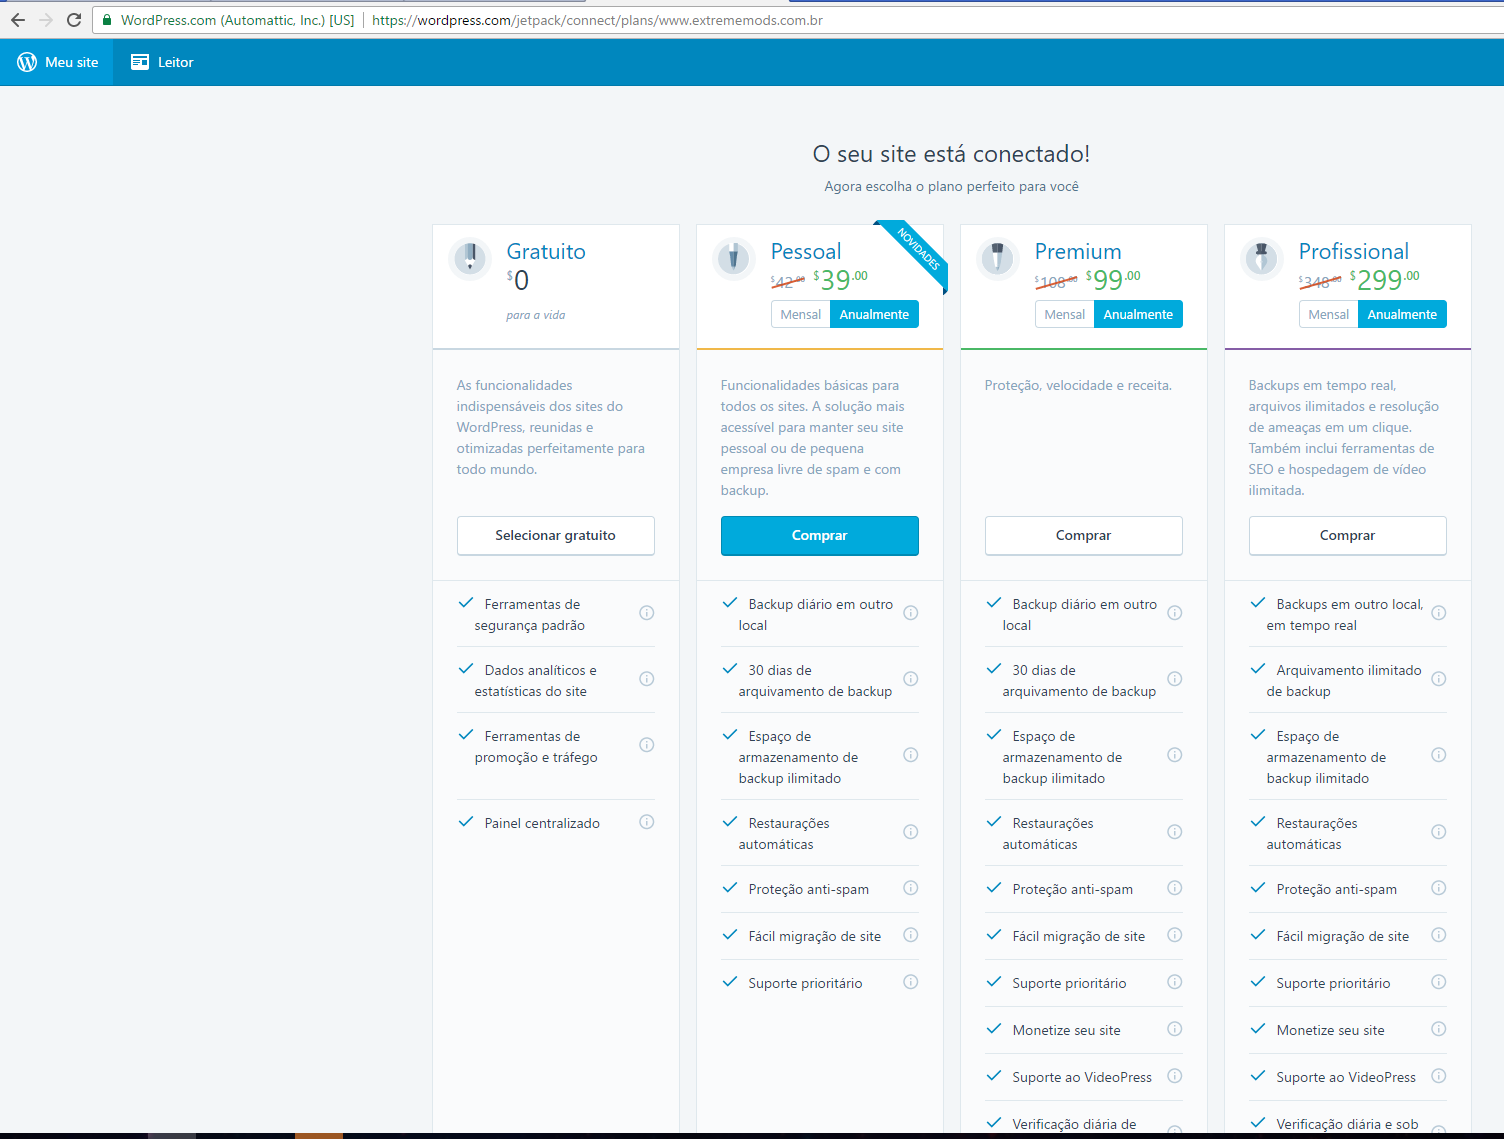
Task: Click the Pessoal plan pen icon
Action: 734,258
